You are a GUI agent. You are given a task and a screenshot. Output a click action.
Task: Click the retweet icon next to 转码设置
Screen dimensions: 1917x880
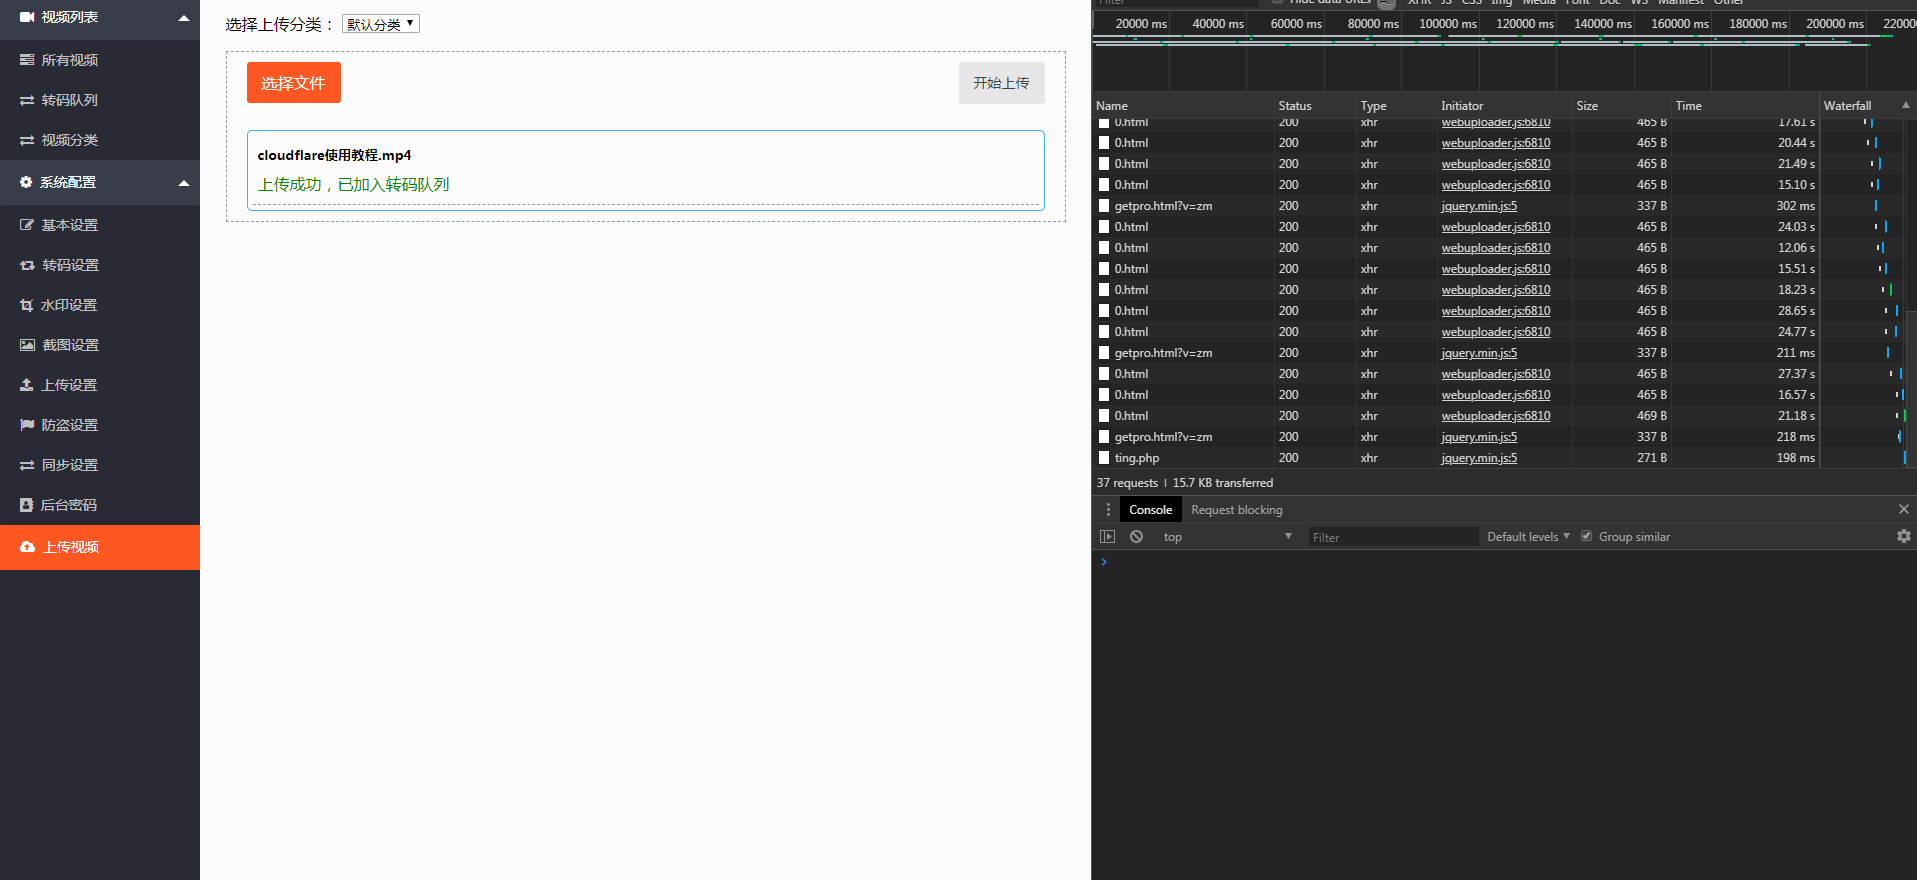tap(27, 265)
